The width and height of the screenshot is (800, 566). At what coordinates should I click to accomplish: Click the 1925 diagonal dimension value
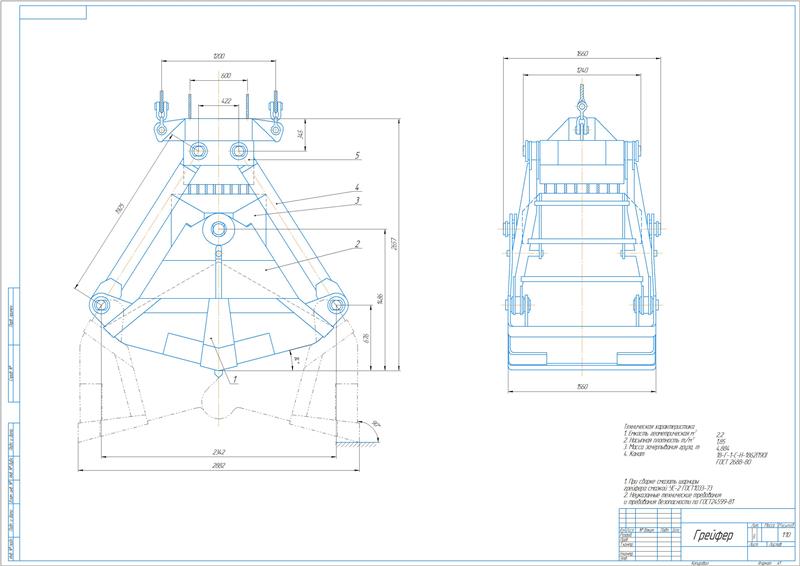click(120, 208)
